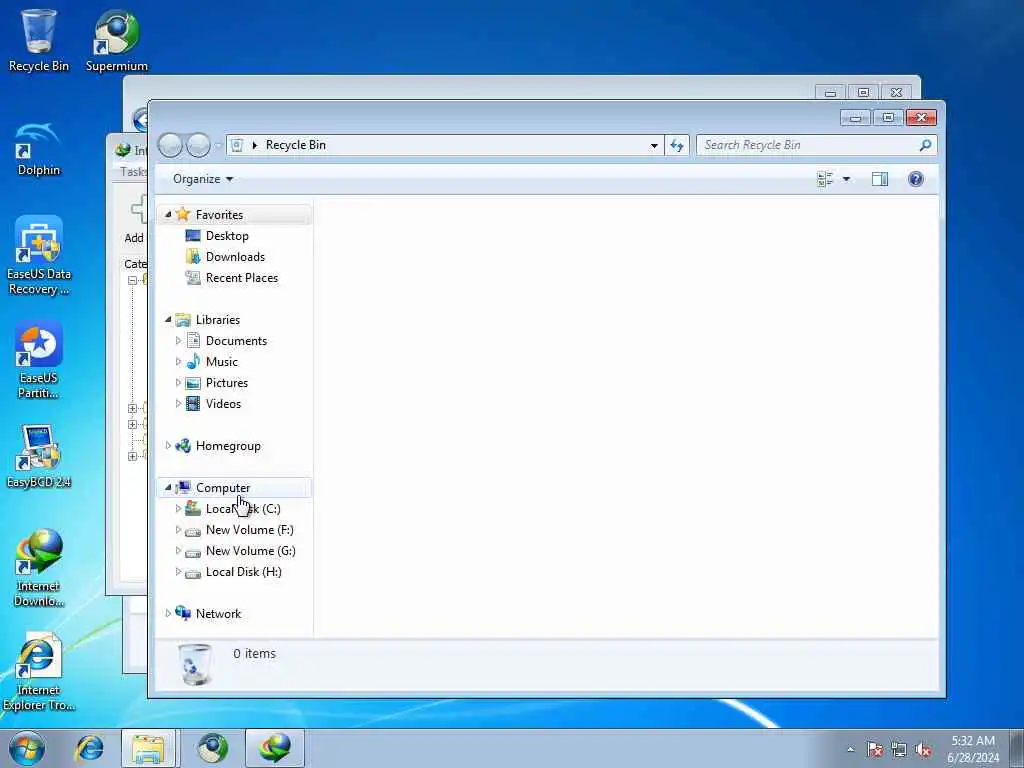Click the Recycle Bin address path
Viewport: 1024px width, 768px height.
(295, 145)
